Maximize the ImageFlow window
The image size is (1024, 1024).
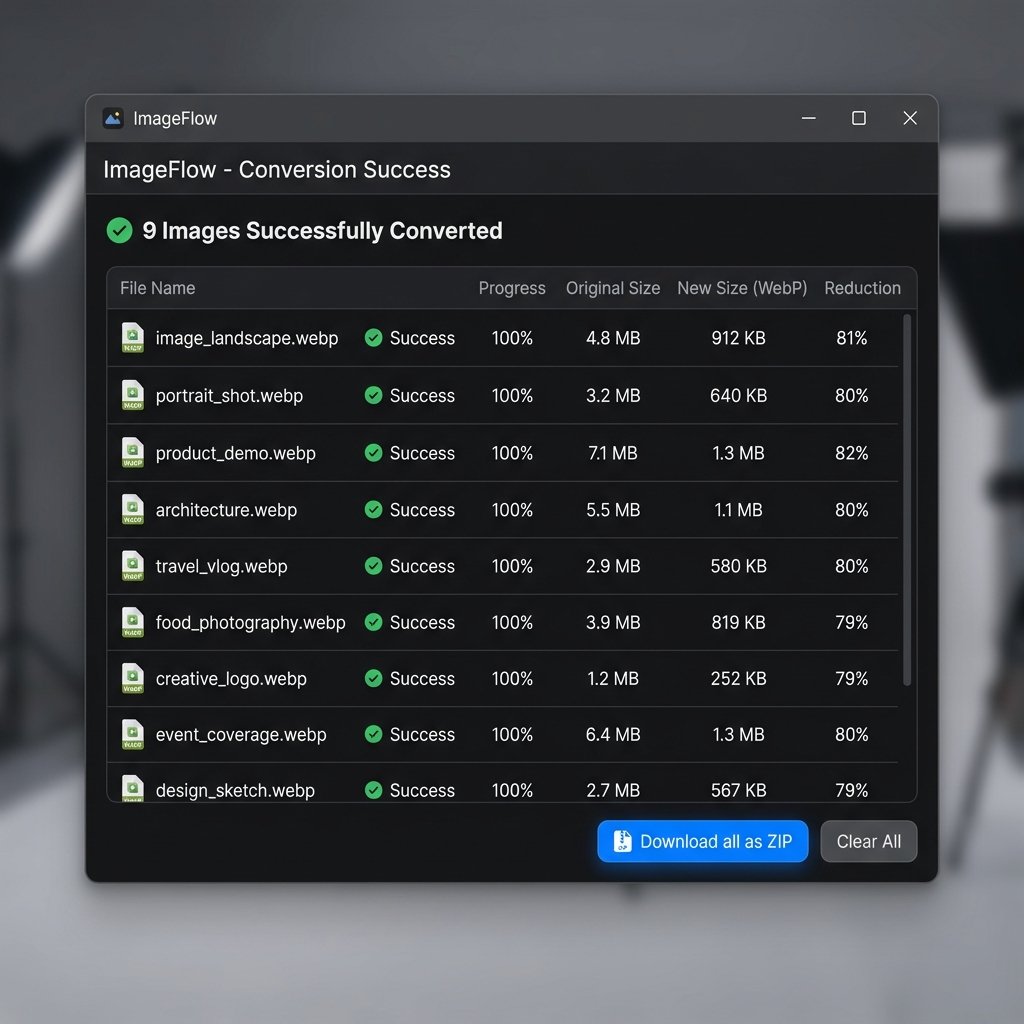tap(859, 118)
